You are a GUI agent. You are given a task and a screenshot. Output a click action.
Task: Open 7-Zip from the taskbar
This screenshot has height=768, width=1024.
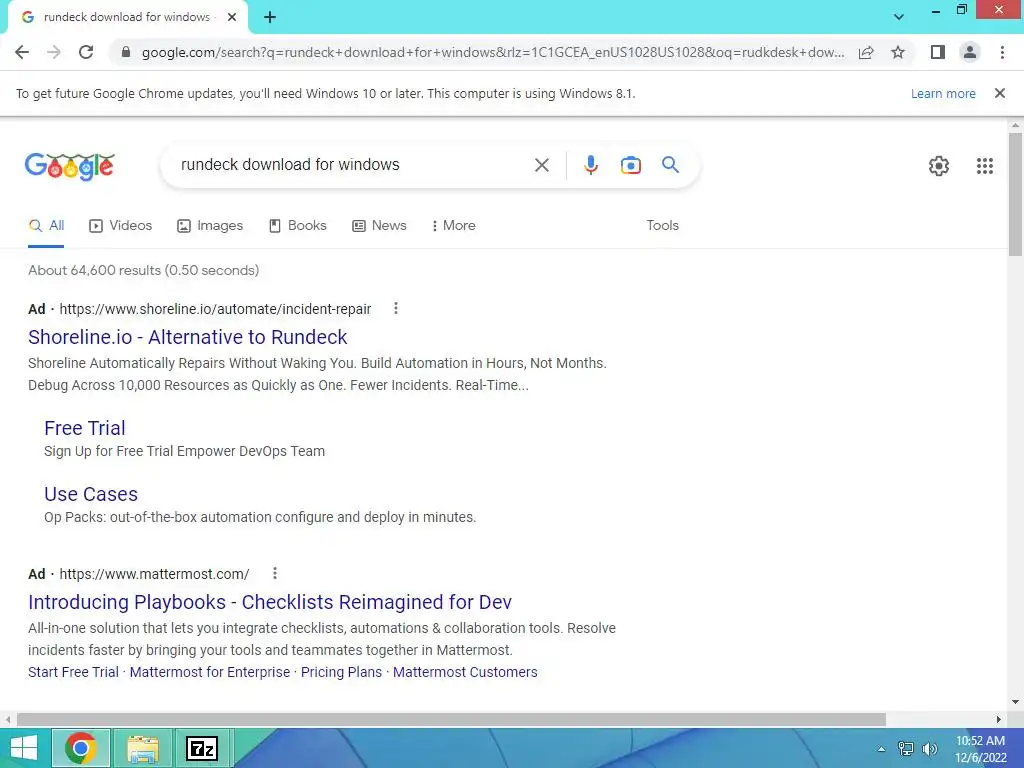tap(202, 748)
